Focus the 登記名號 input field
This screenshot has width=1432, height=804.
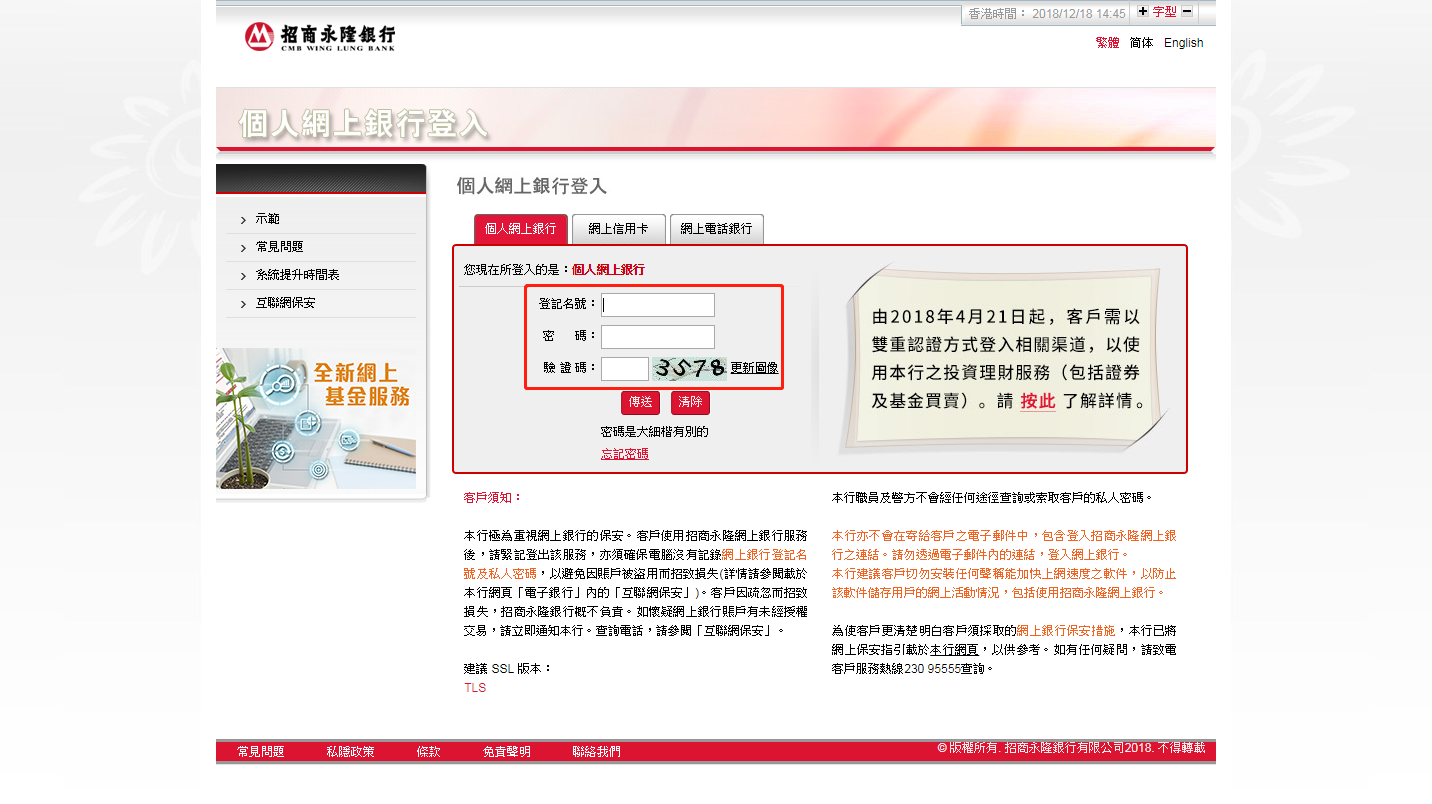658,305
